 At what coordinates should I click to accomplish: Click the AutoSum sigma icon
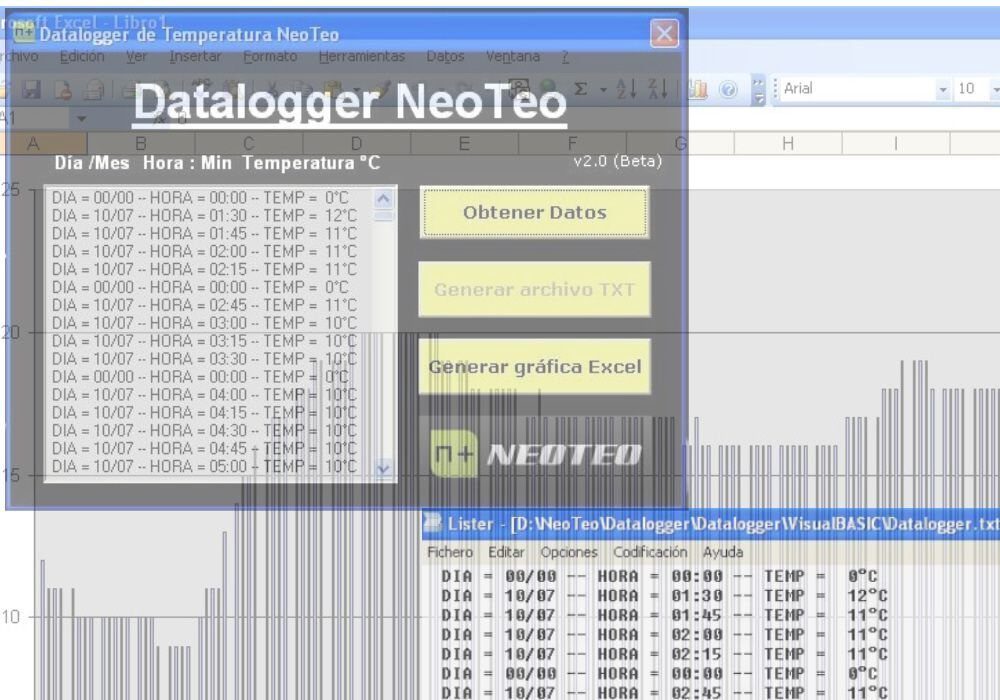pyautogui.click(x=580, y=89)
